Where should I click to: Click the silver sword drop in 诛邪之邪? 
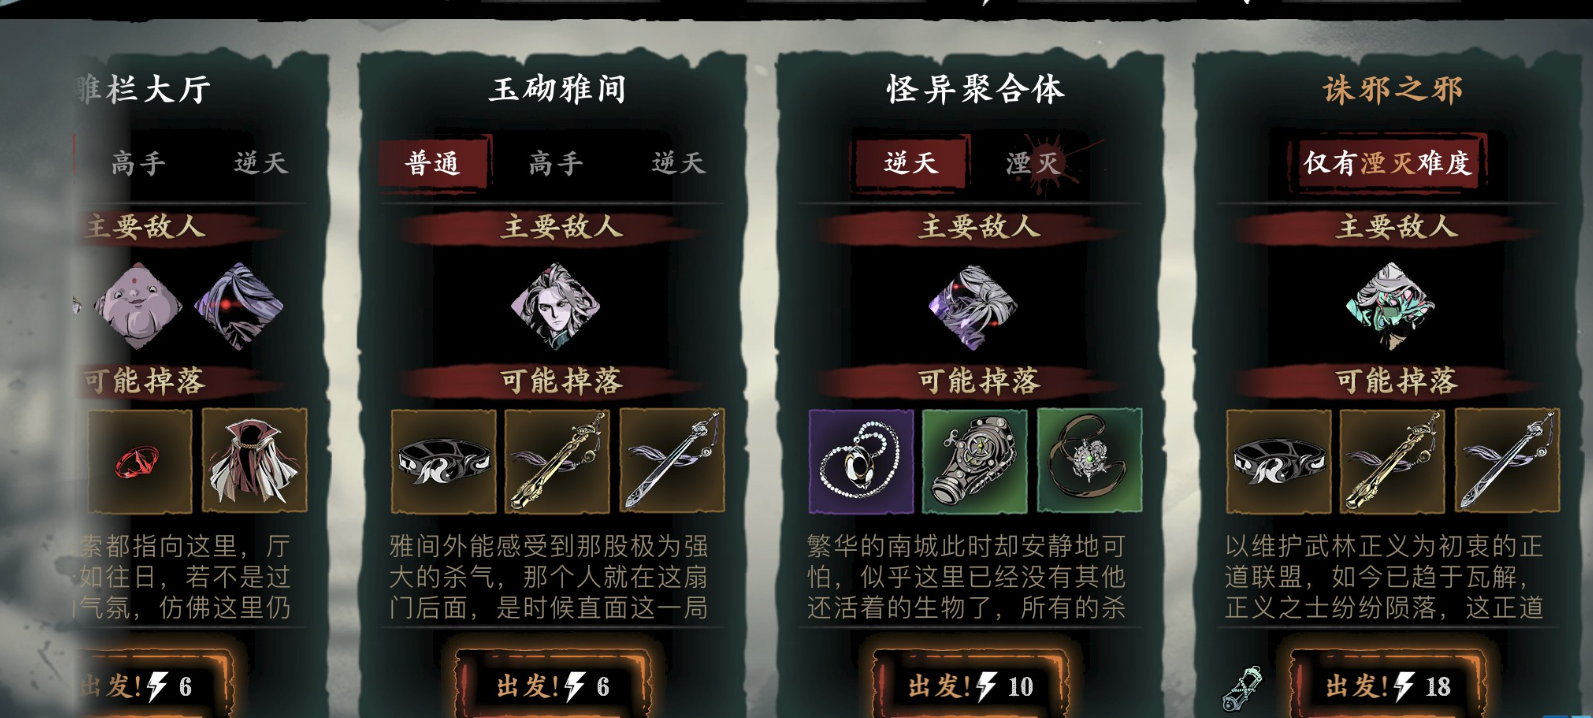tap(1507, 461)
